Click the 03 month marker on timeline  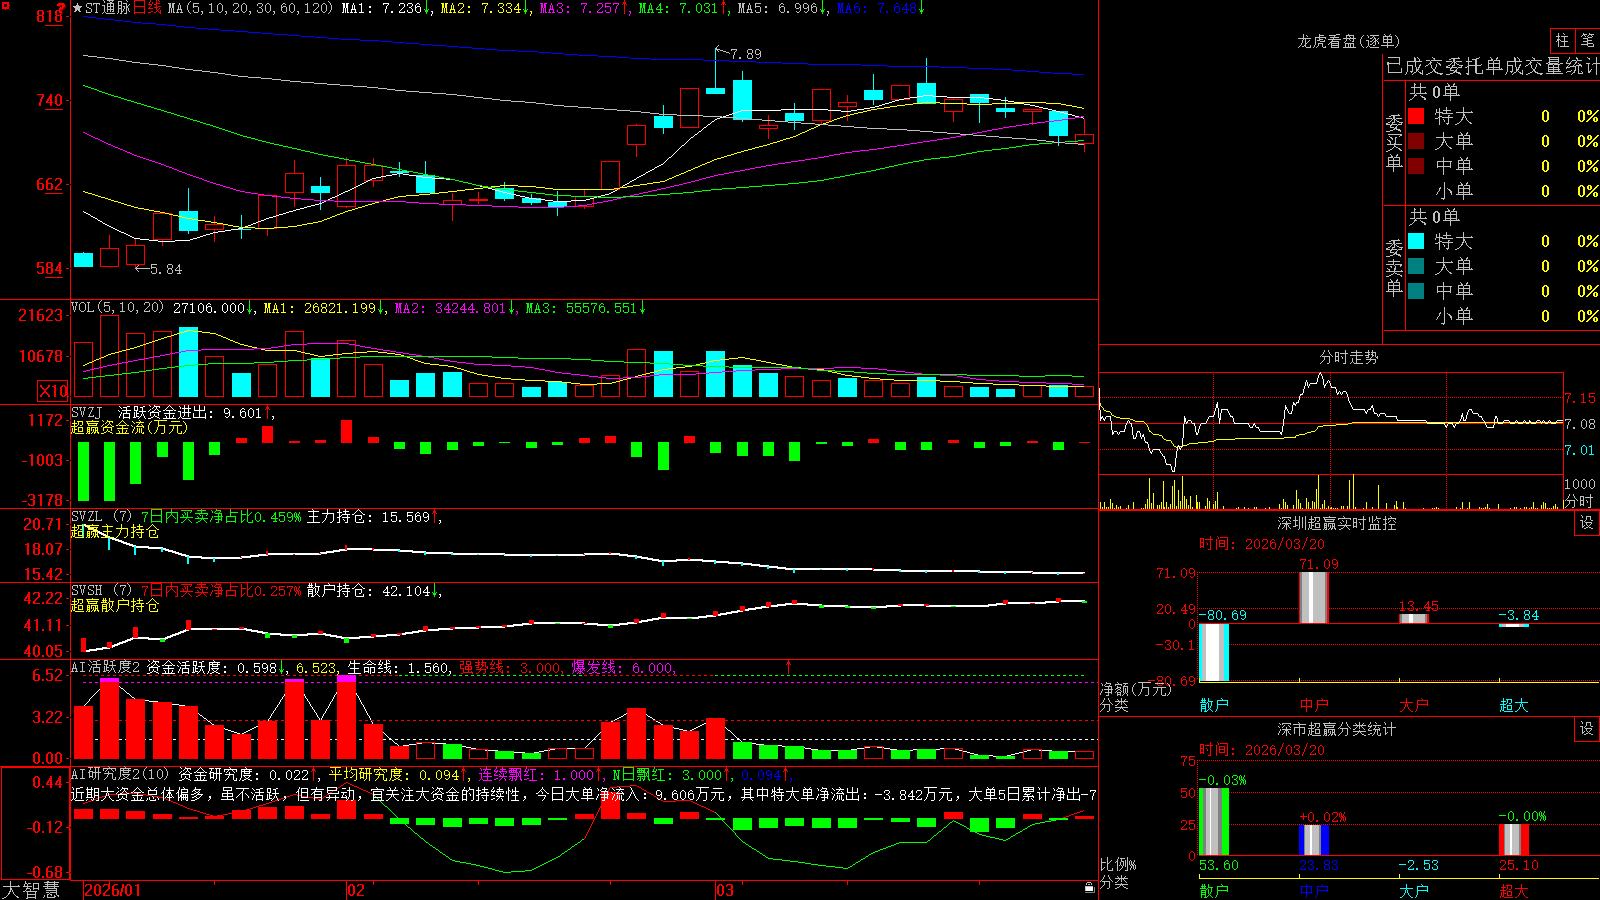click(x=725, y=890)
